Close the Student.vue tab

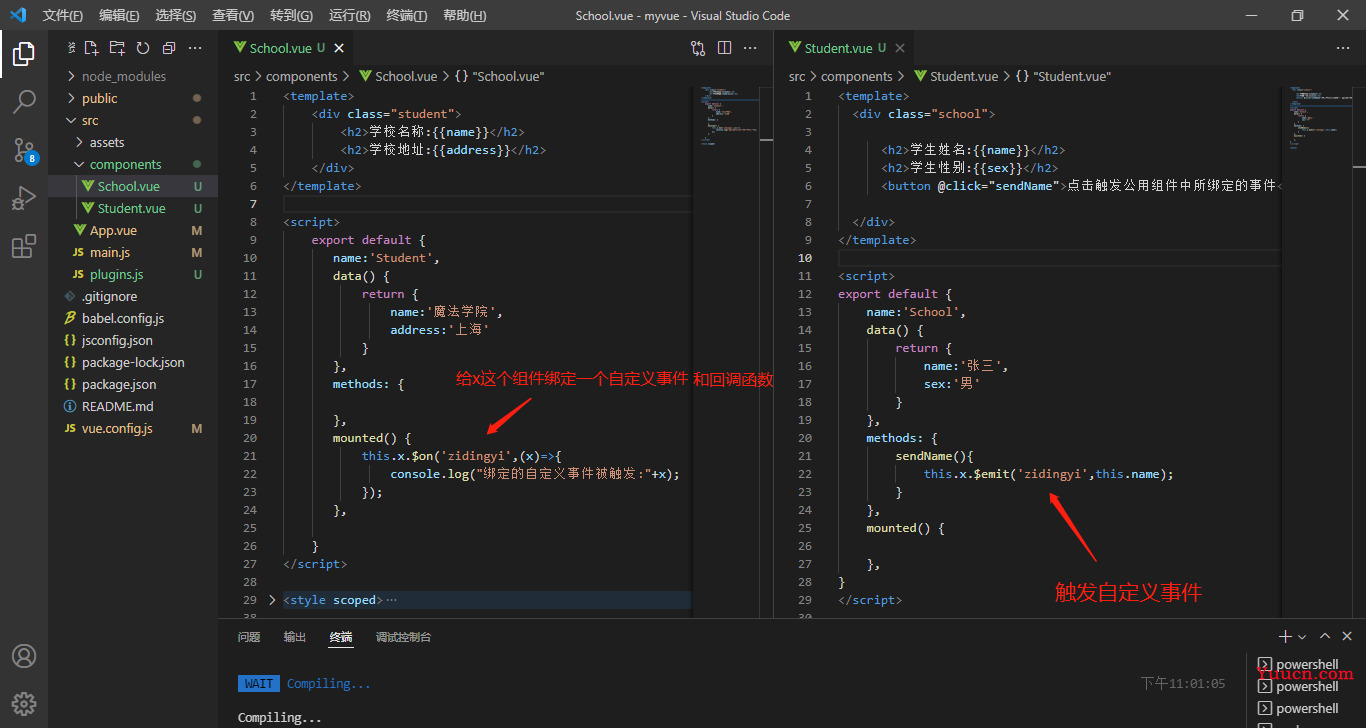(x=901, y=48)
